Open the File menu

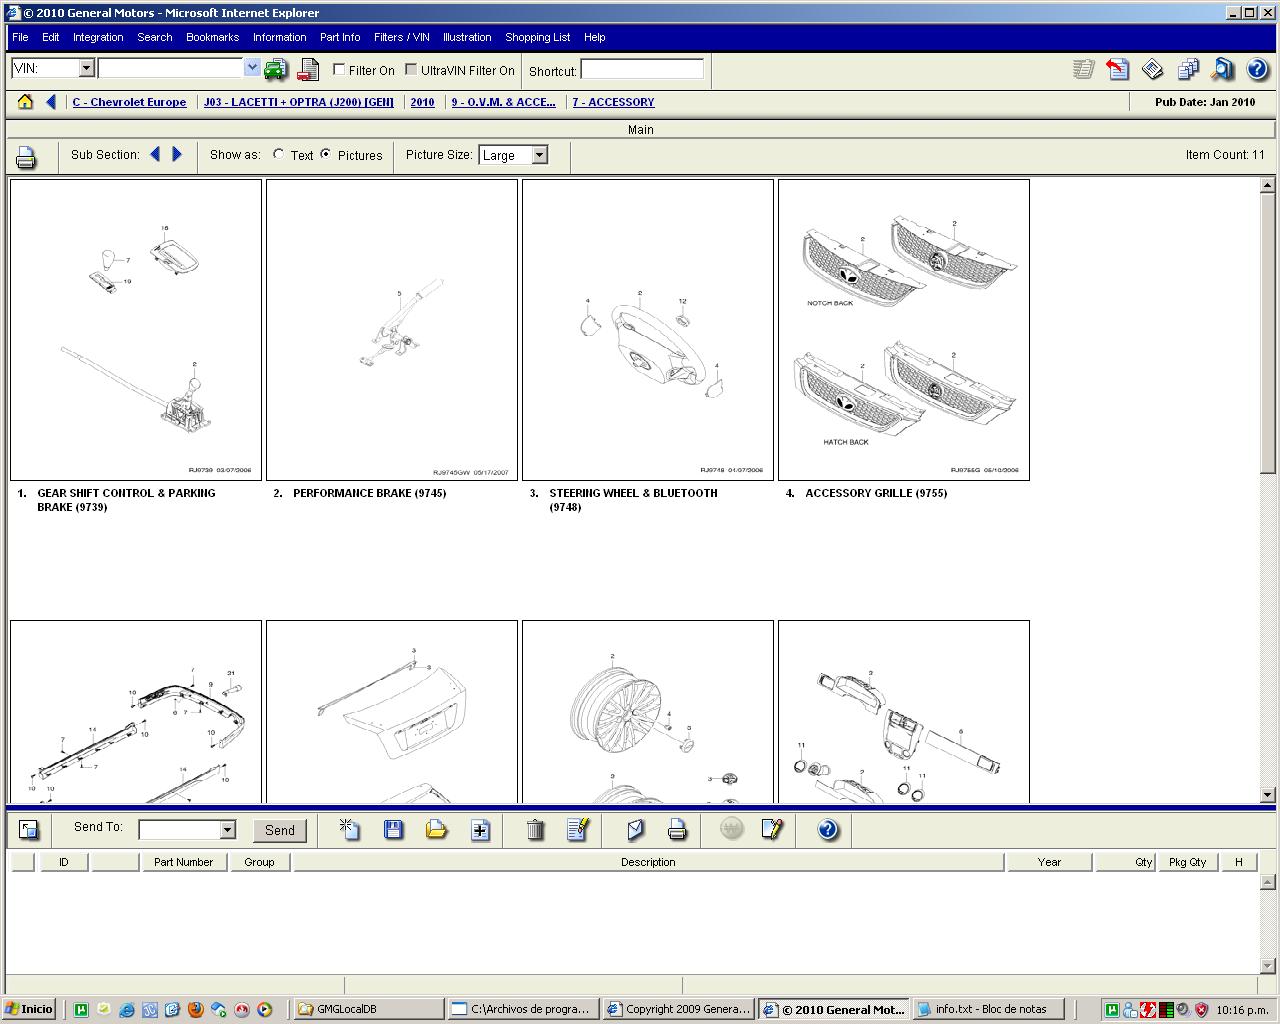click(20, 37)
